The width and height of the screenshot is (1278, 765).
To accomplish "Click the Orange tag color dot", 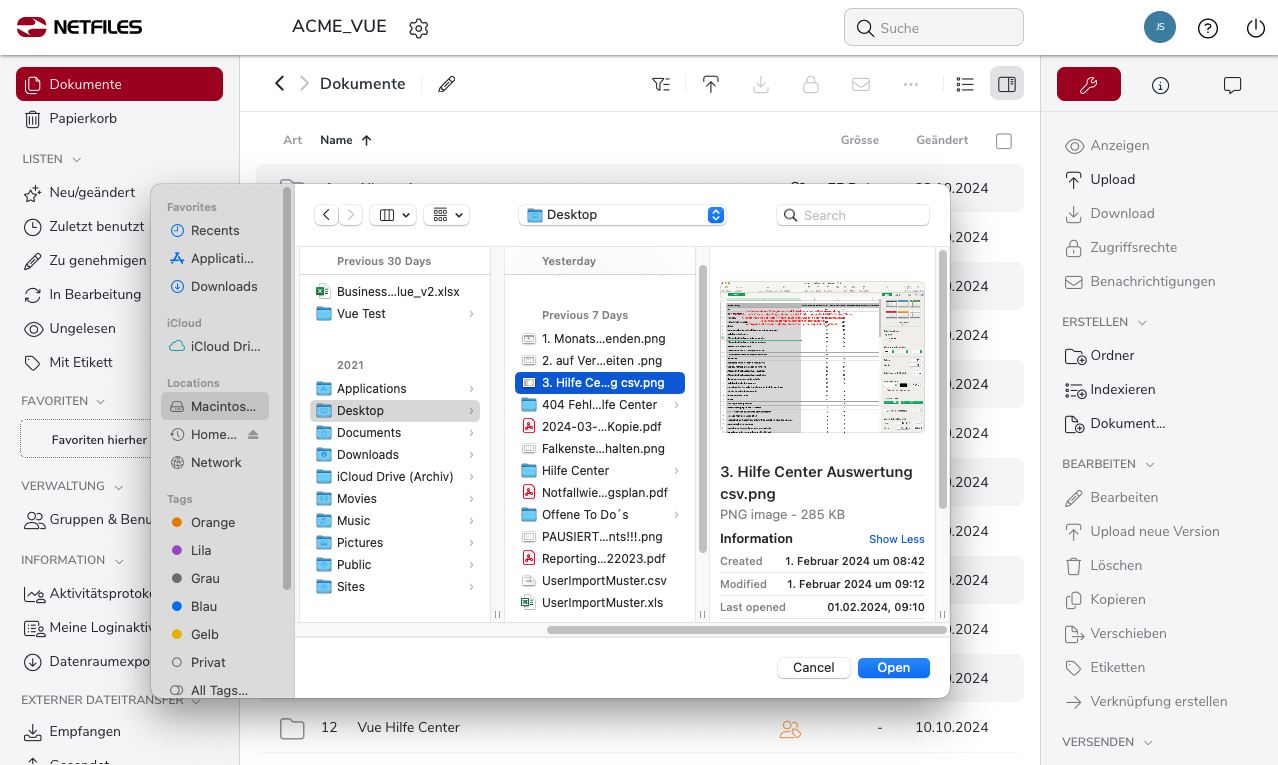I will coord(177,522).
